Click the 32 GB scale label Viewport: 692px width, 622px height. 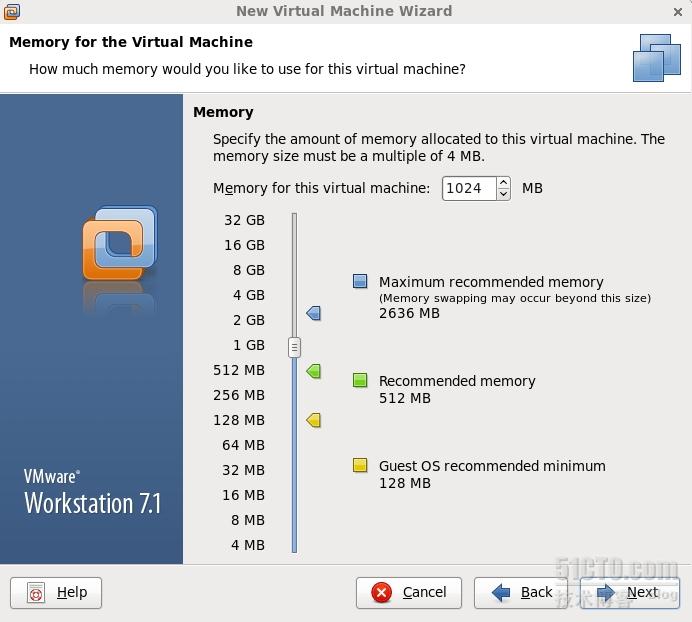(244, 220)
